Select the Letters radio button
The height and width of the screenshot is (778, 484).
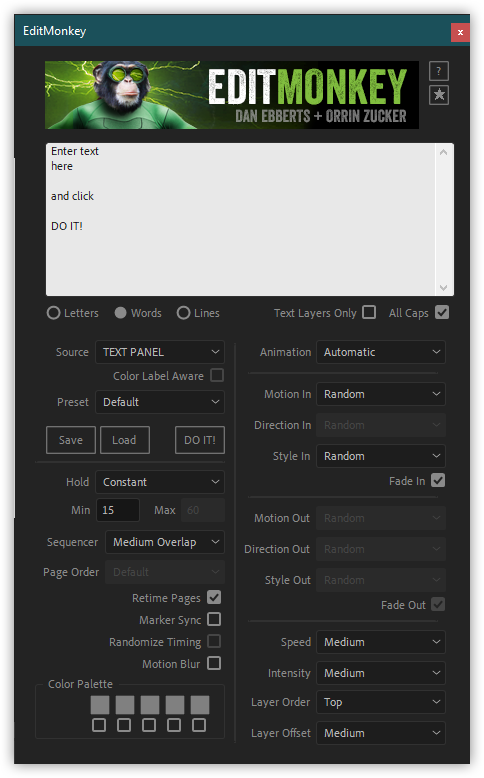pyautogui.click(x=54, y=313)
